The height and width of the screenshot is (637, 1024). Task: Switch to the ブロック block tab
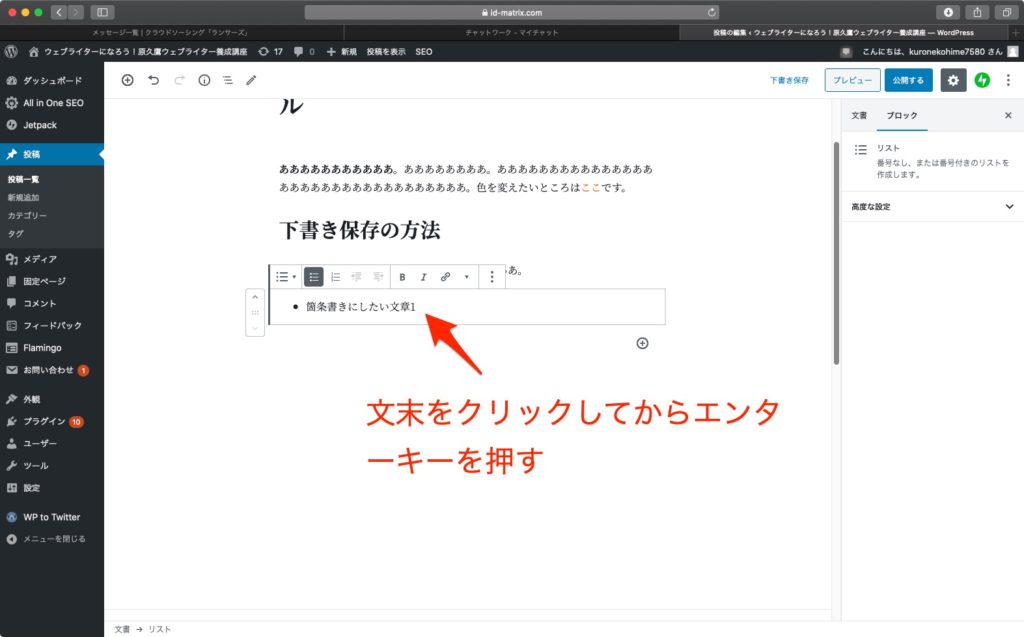click(902, 115)
